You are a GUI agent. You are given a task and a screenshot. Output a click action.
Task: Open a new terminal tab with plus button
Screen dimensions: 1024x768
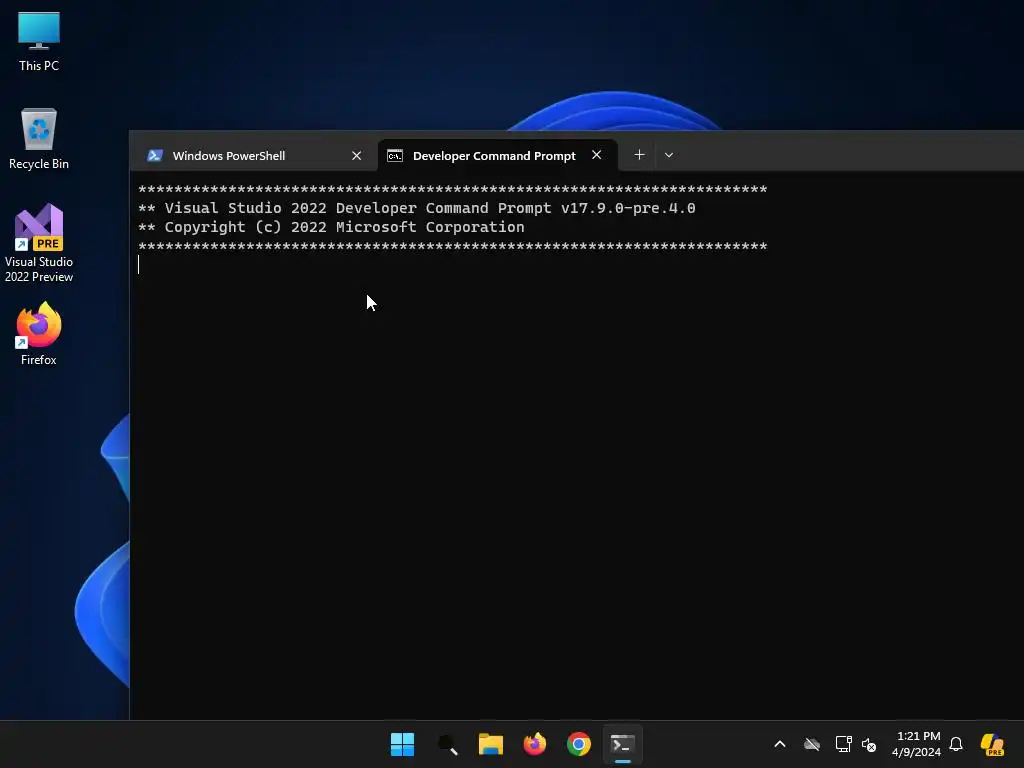coord(639,155)
